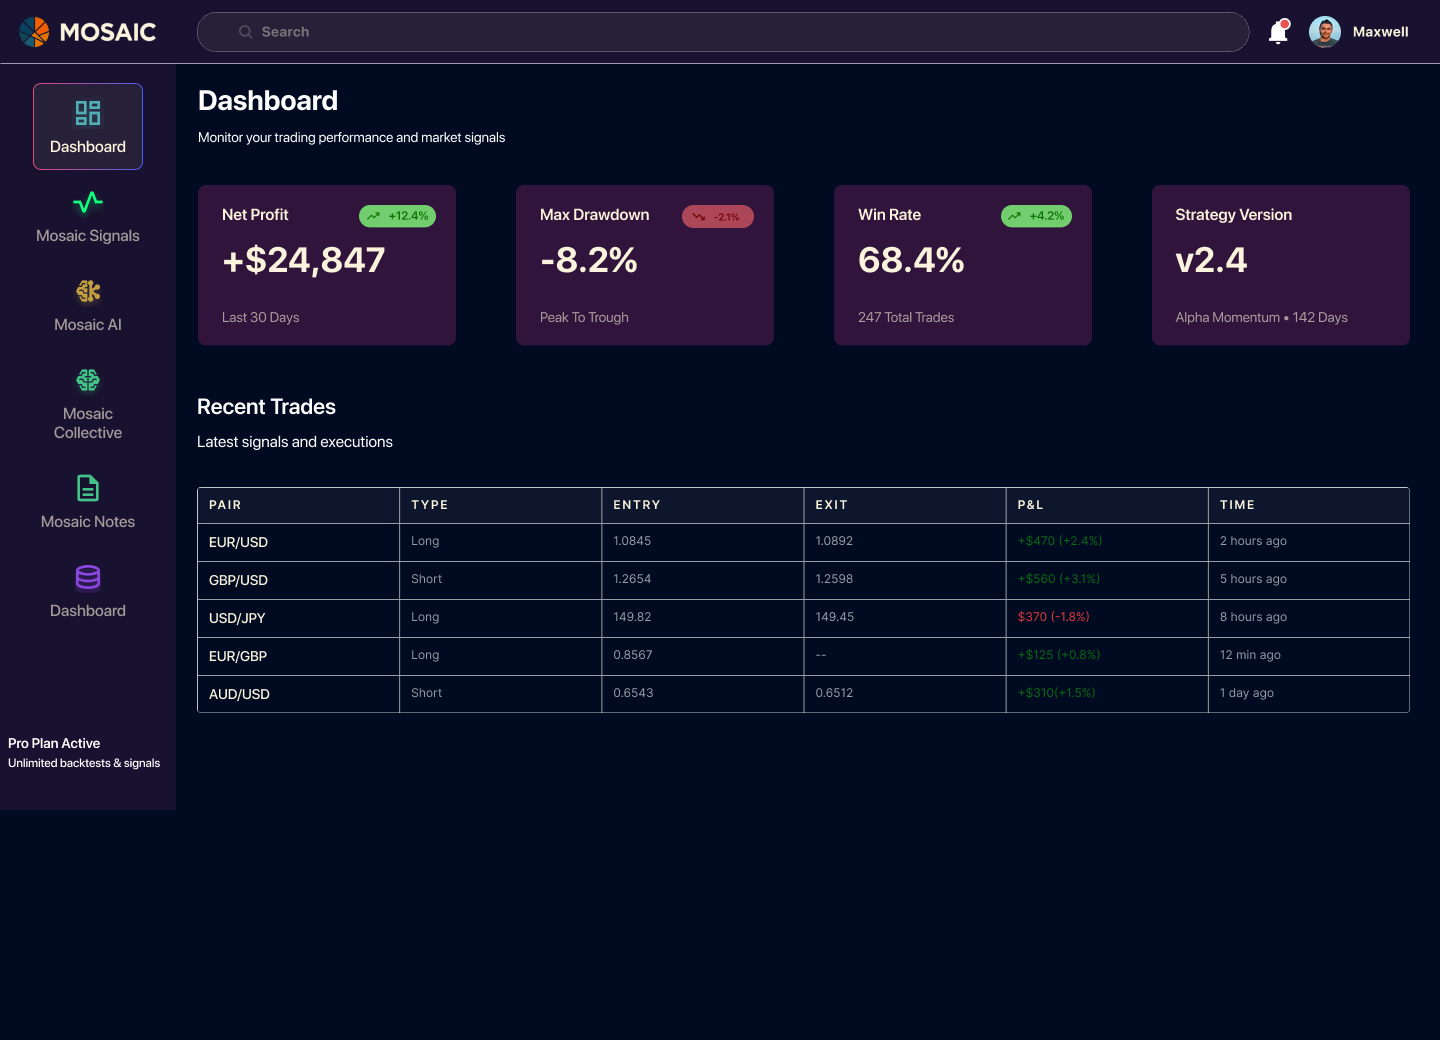
Task: Click the database icon above lower Dashboard label
Action: coord(88,577)
